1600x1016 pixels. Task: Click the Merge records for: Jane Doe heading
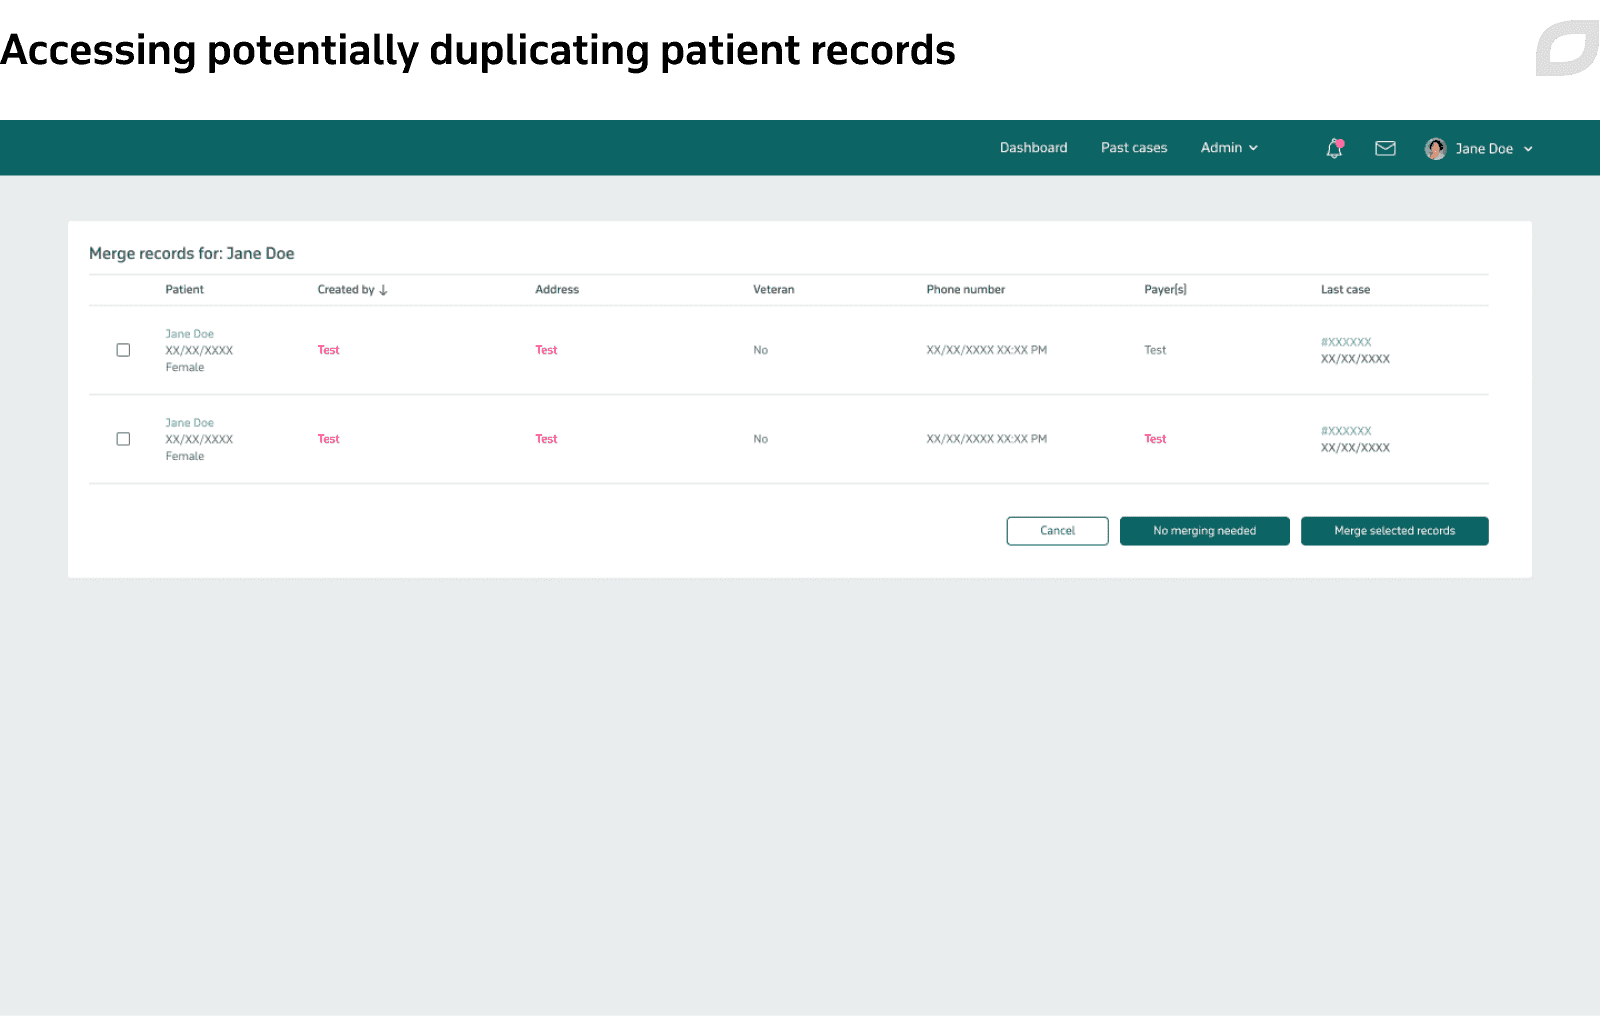[191, 254]
